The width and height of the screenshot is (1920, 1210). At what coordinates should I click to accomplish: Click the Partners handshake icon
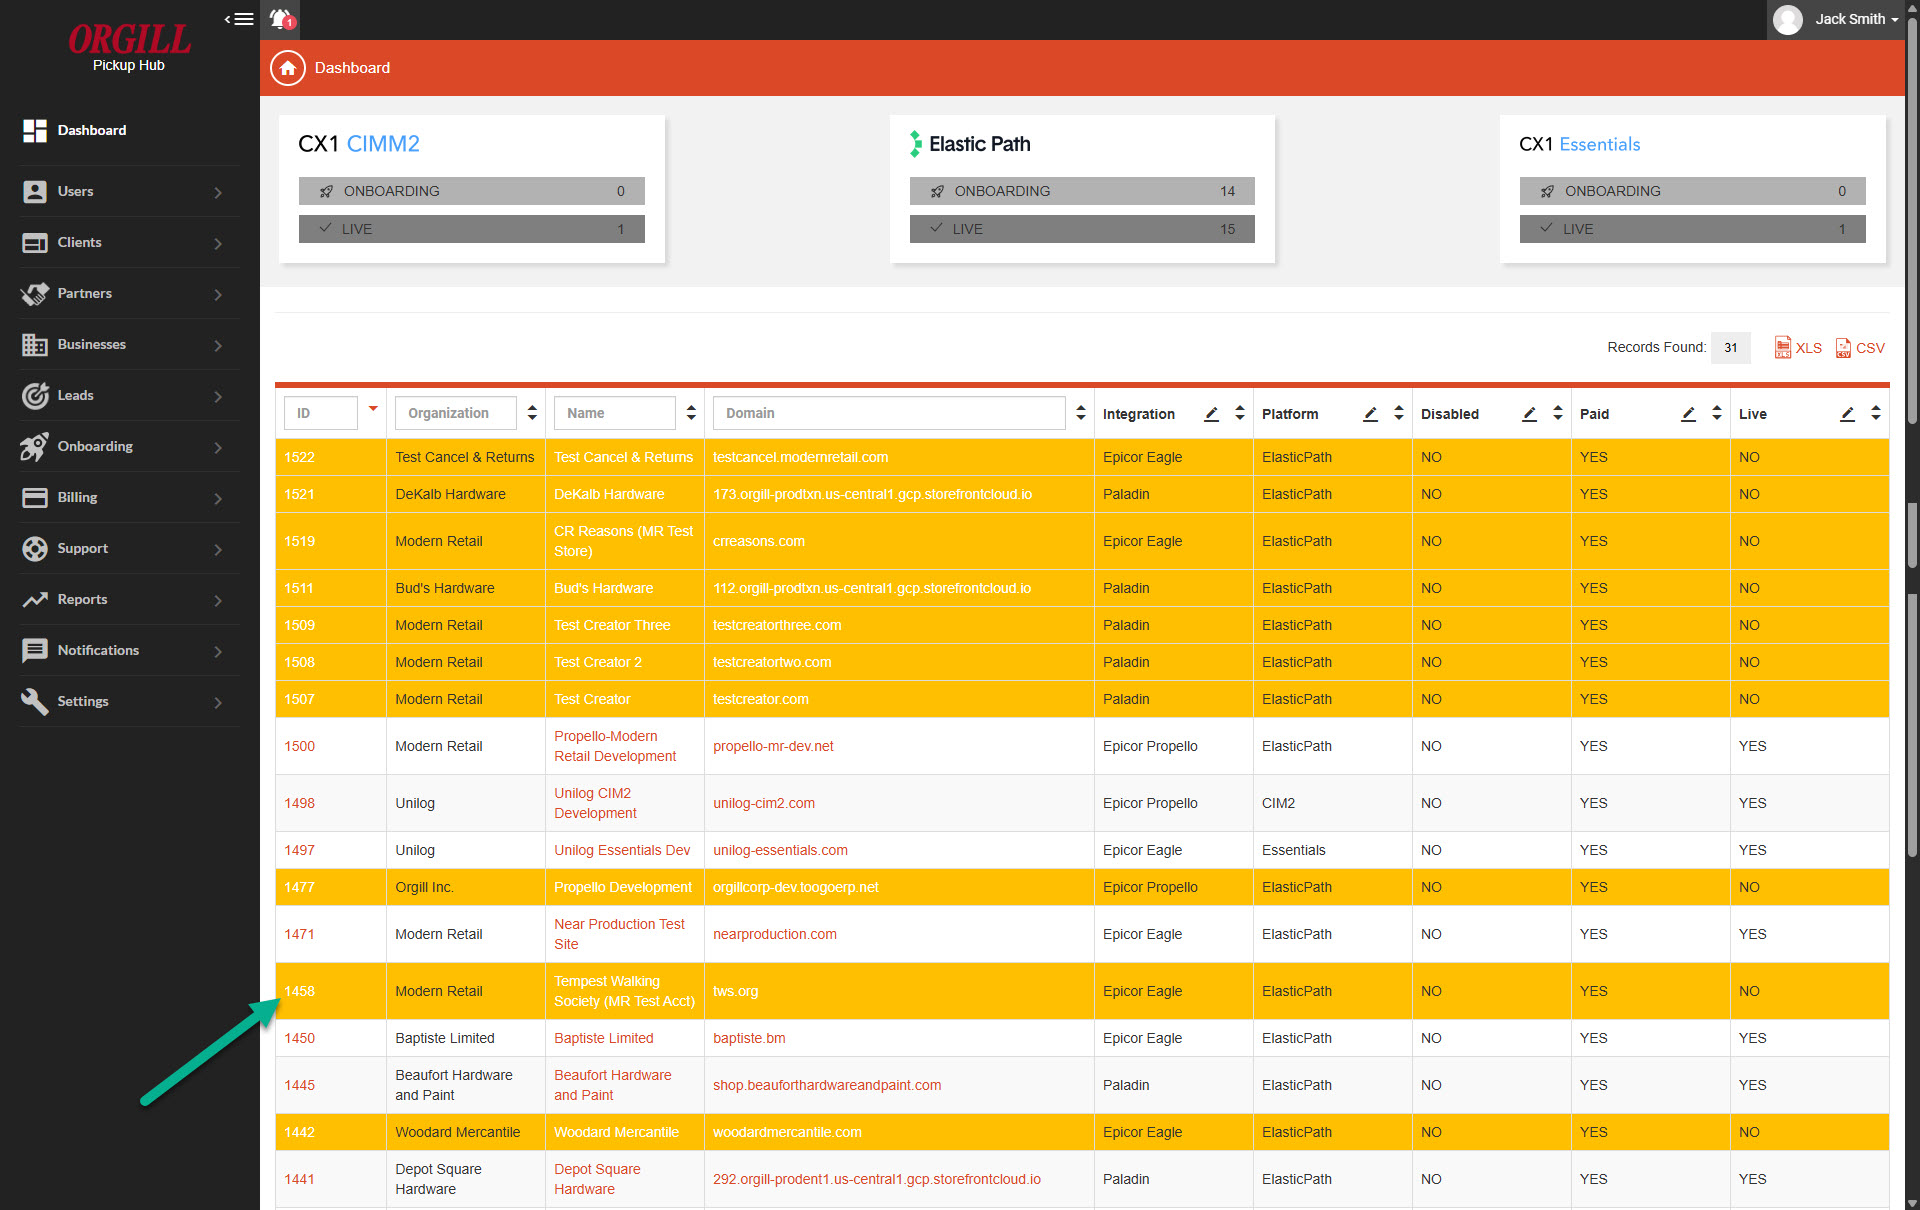(35, 293)
